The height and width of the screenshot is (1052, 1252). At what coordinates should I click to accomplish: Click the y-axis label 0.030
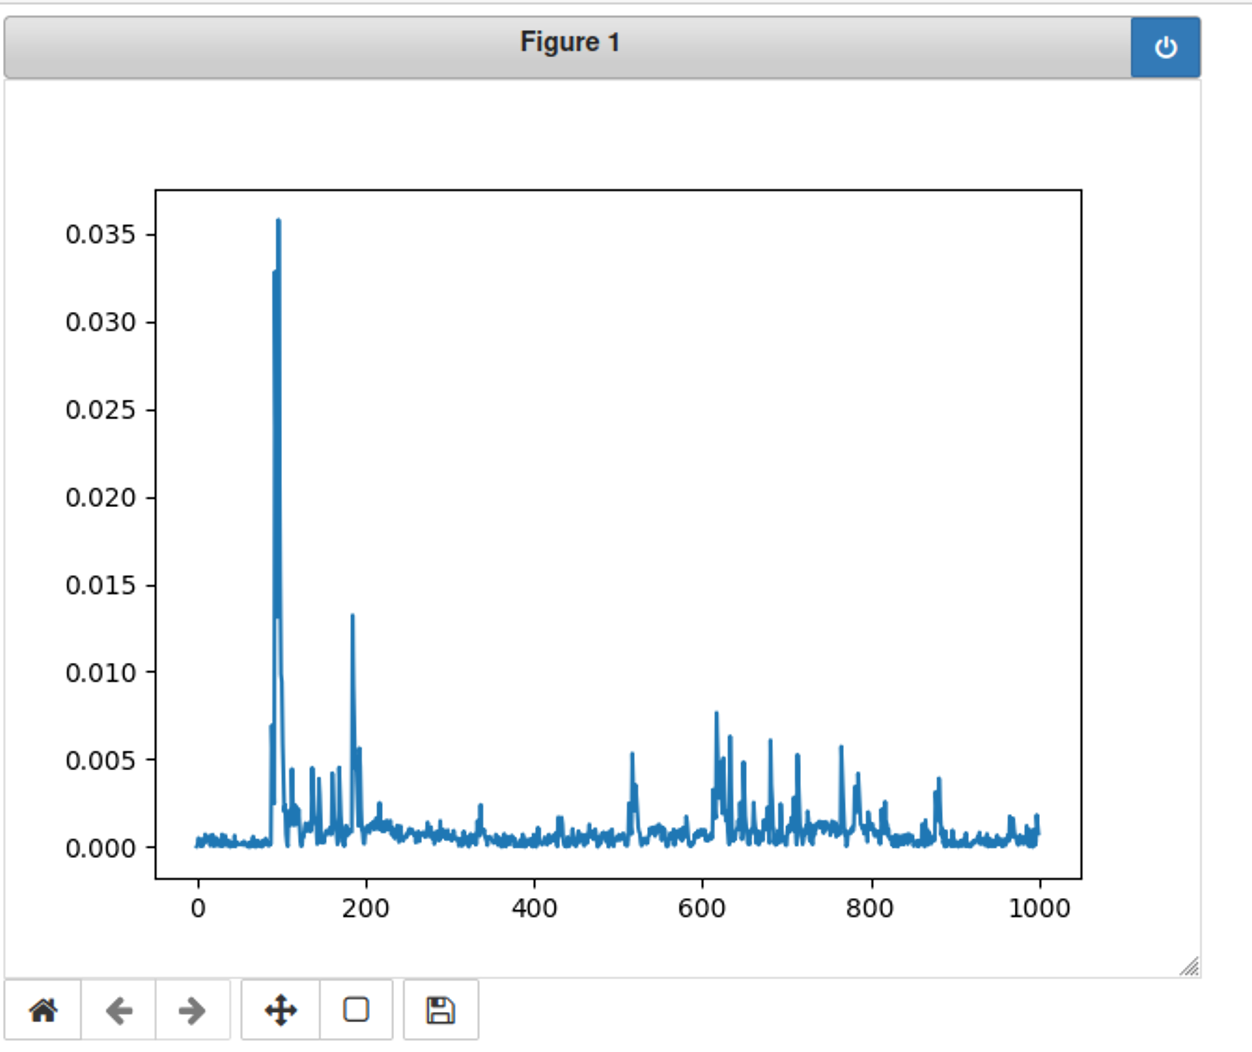(100, 322)
